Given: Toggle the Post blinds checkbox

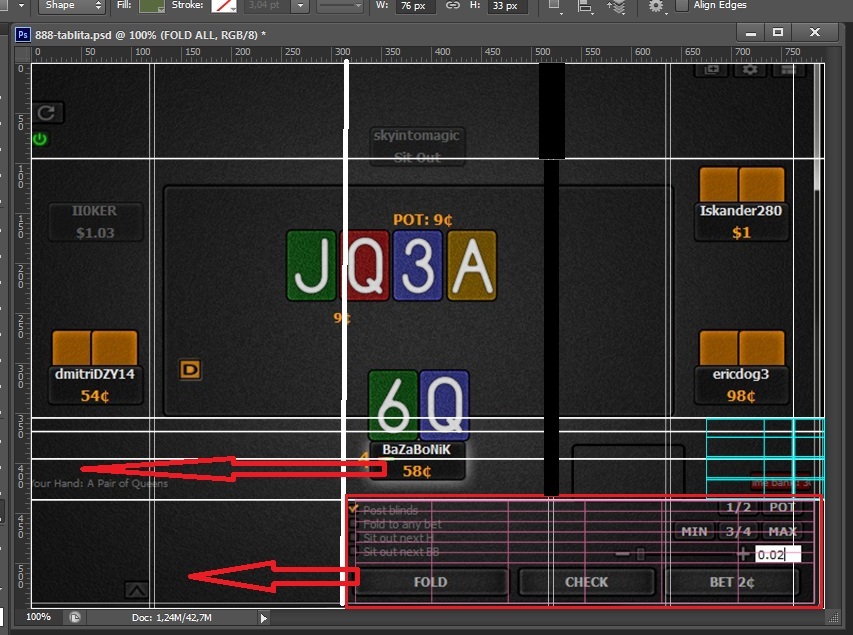Looking at the screenshot, I should tap(354, 509).
